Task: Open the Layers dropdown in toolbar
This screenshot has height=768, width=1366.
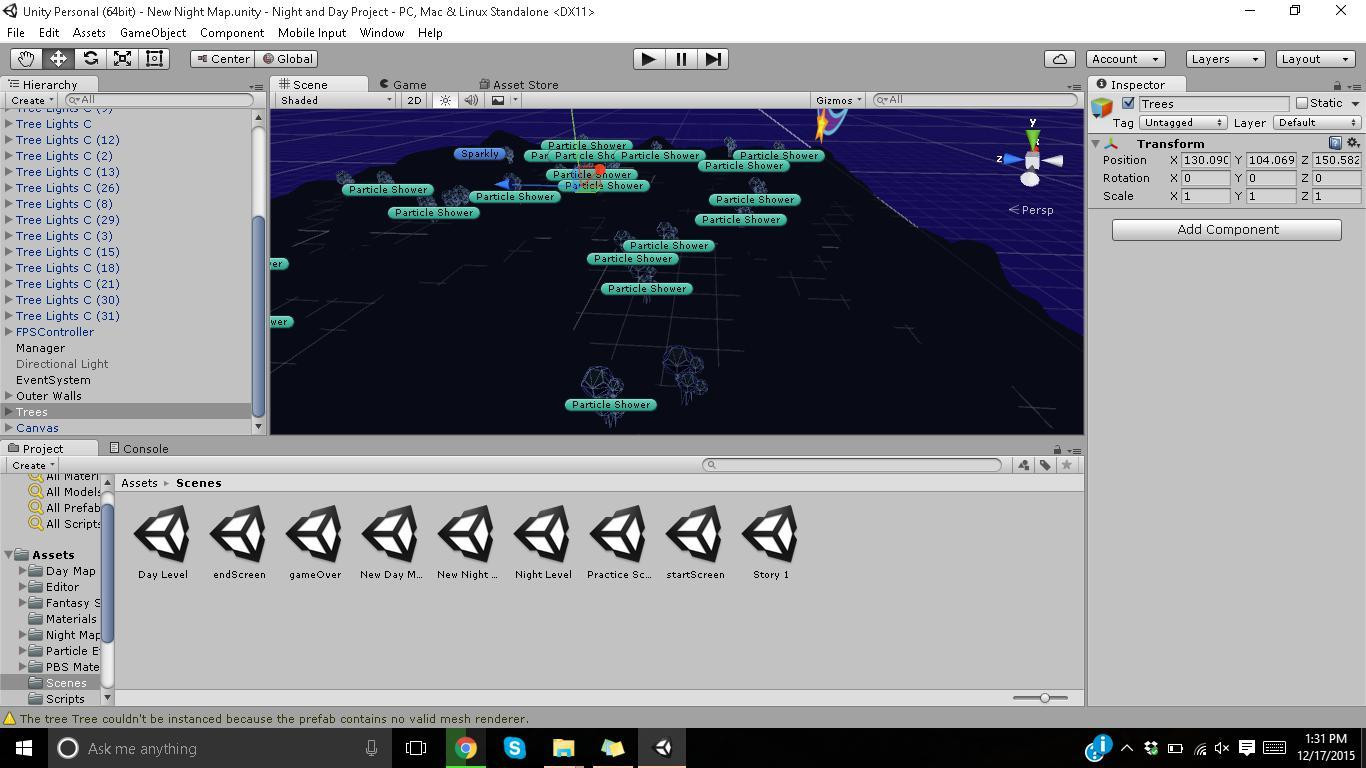Action: pos(1225,59)
